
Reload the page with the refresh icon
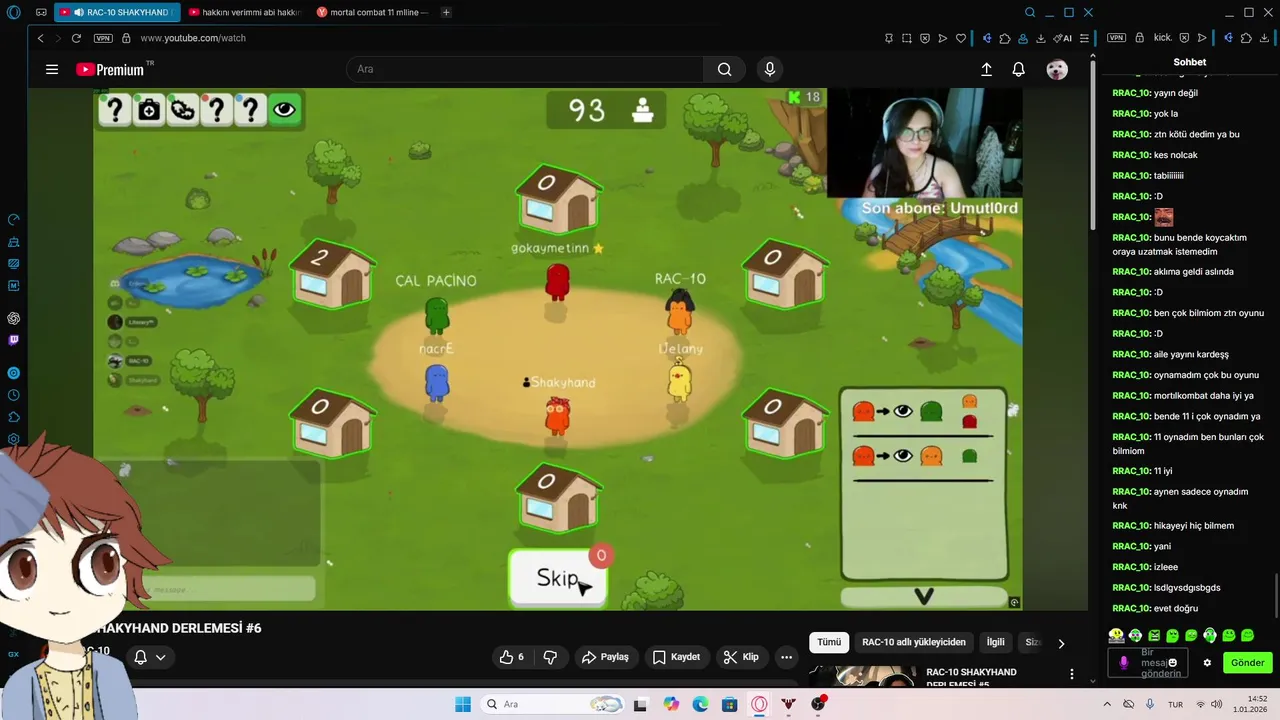coord(75,38)
